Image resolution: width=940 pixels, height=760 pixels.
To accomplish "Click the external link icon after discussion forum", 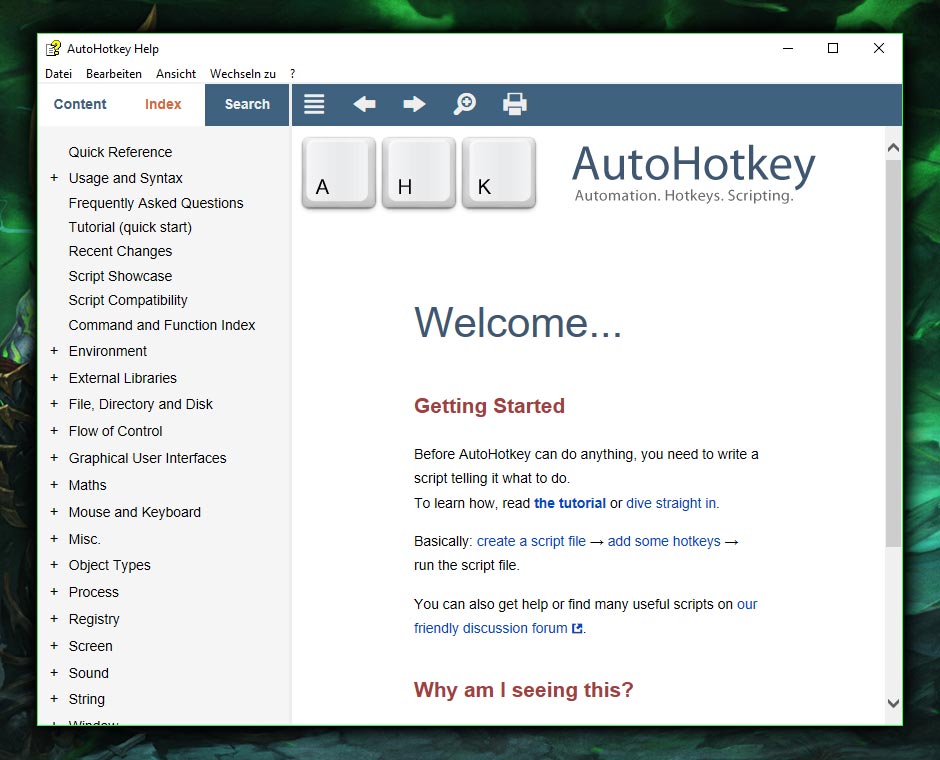I will (x=577, y=628).
